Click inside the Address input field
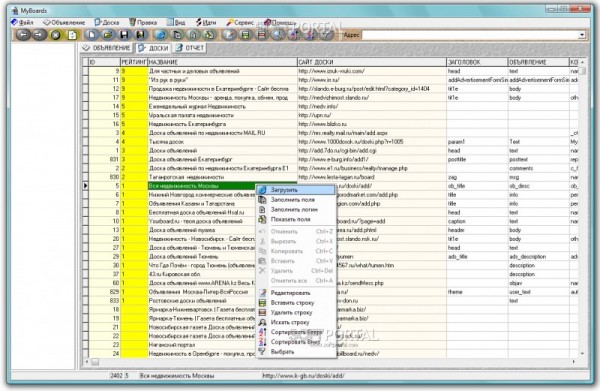 coord(470,35)
